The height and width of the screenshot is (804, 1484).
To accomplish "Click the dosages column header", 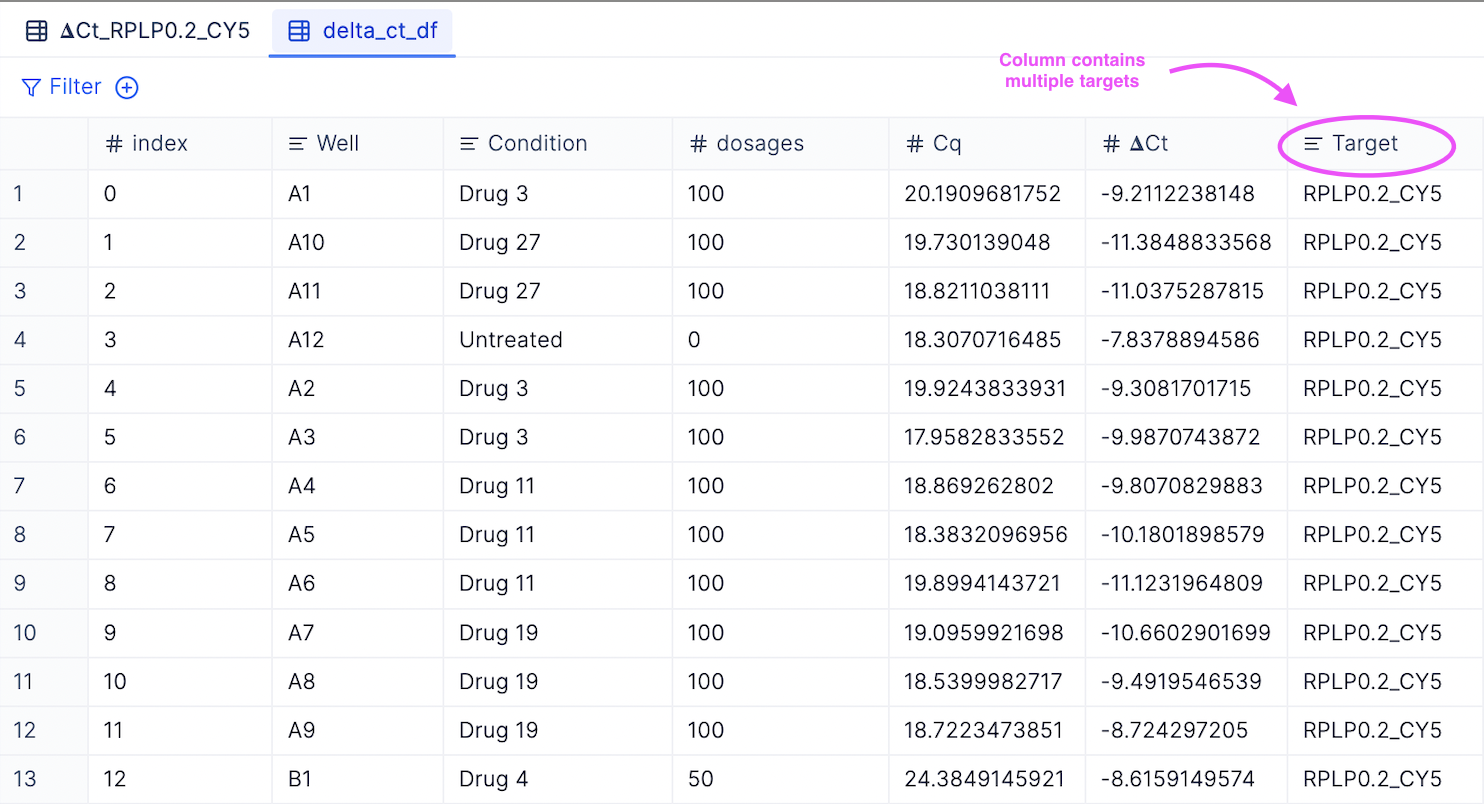I will (x=781, y=143).
